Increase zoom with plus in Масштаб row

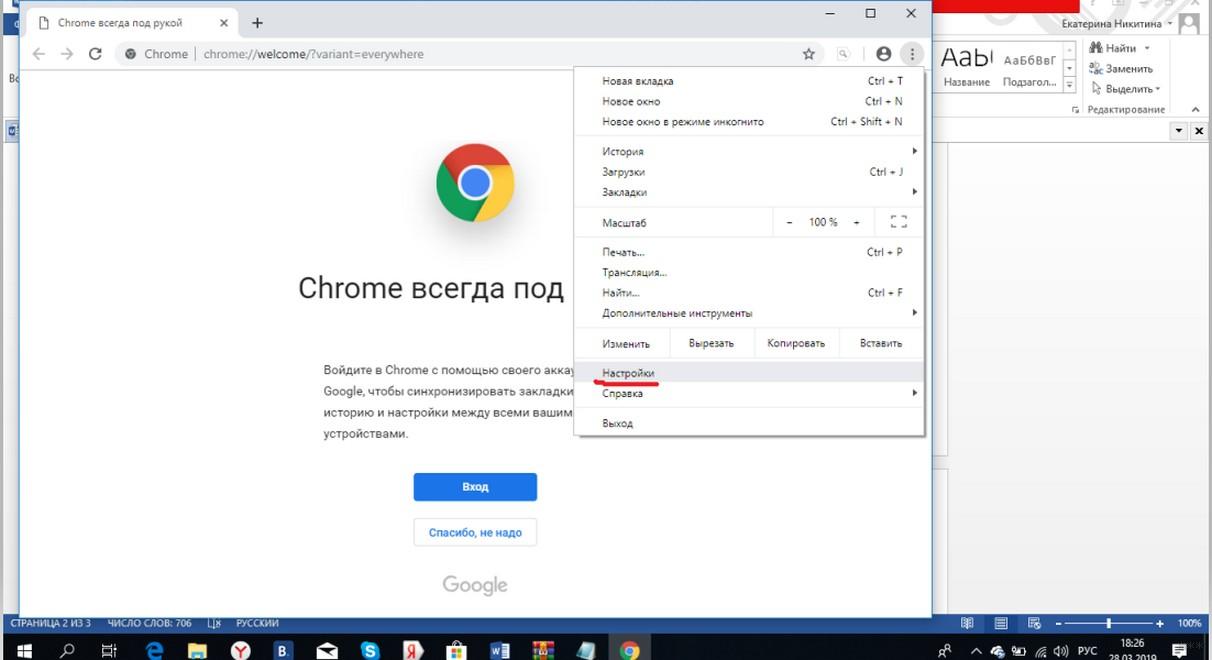tap(856, 222)
